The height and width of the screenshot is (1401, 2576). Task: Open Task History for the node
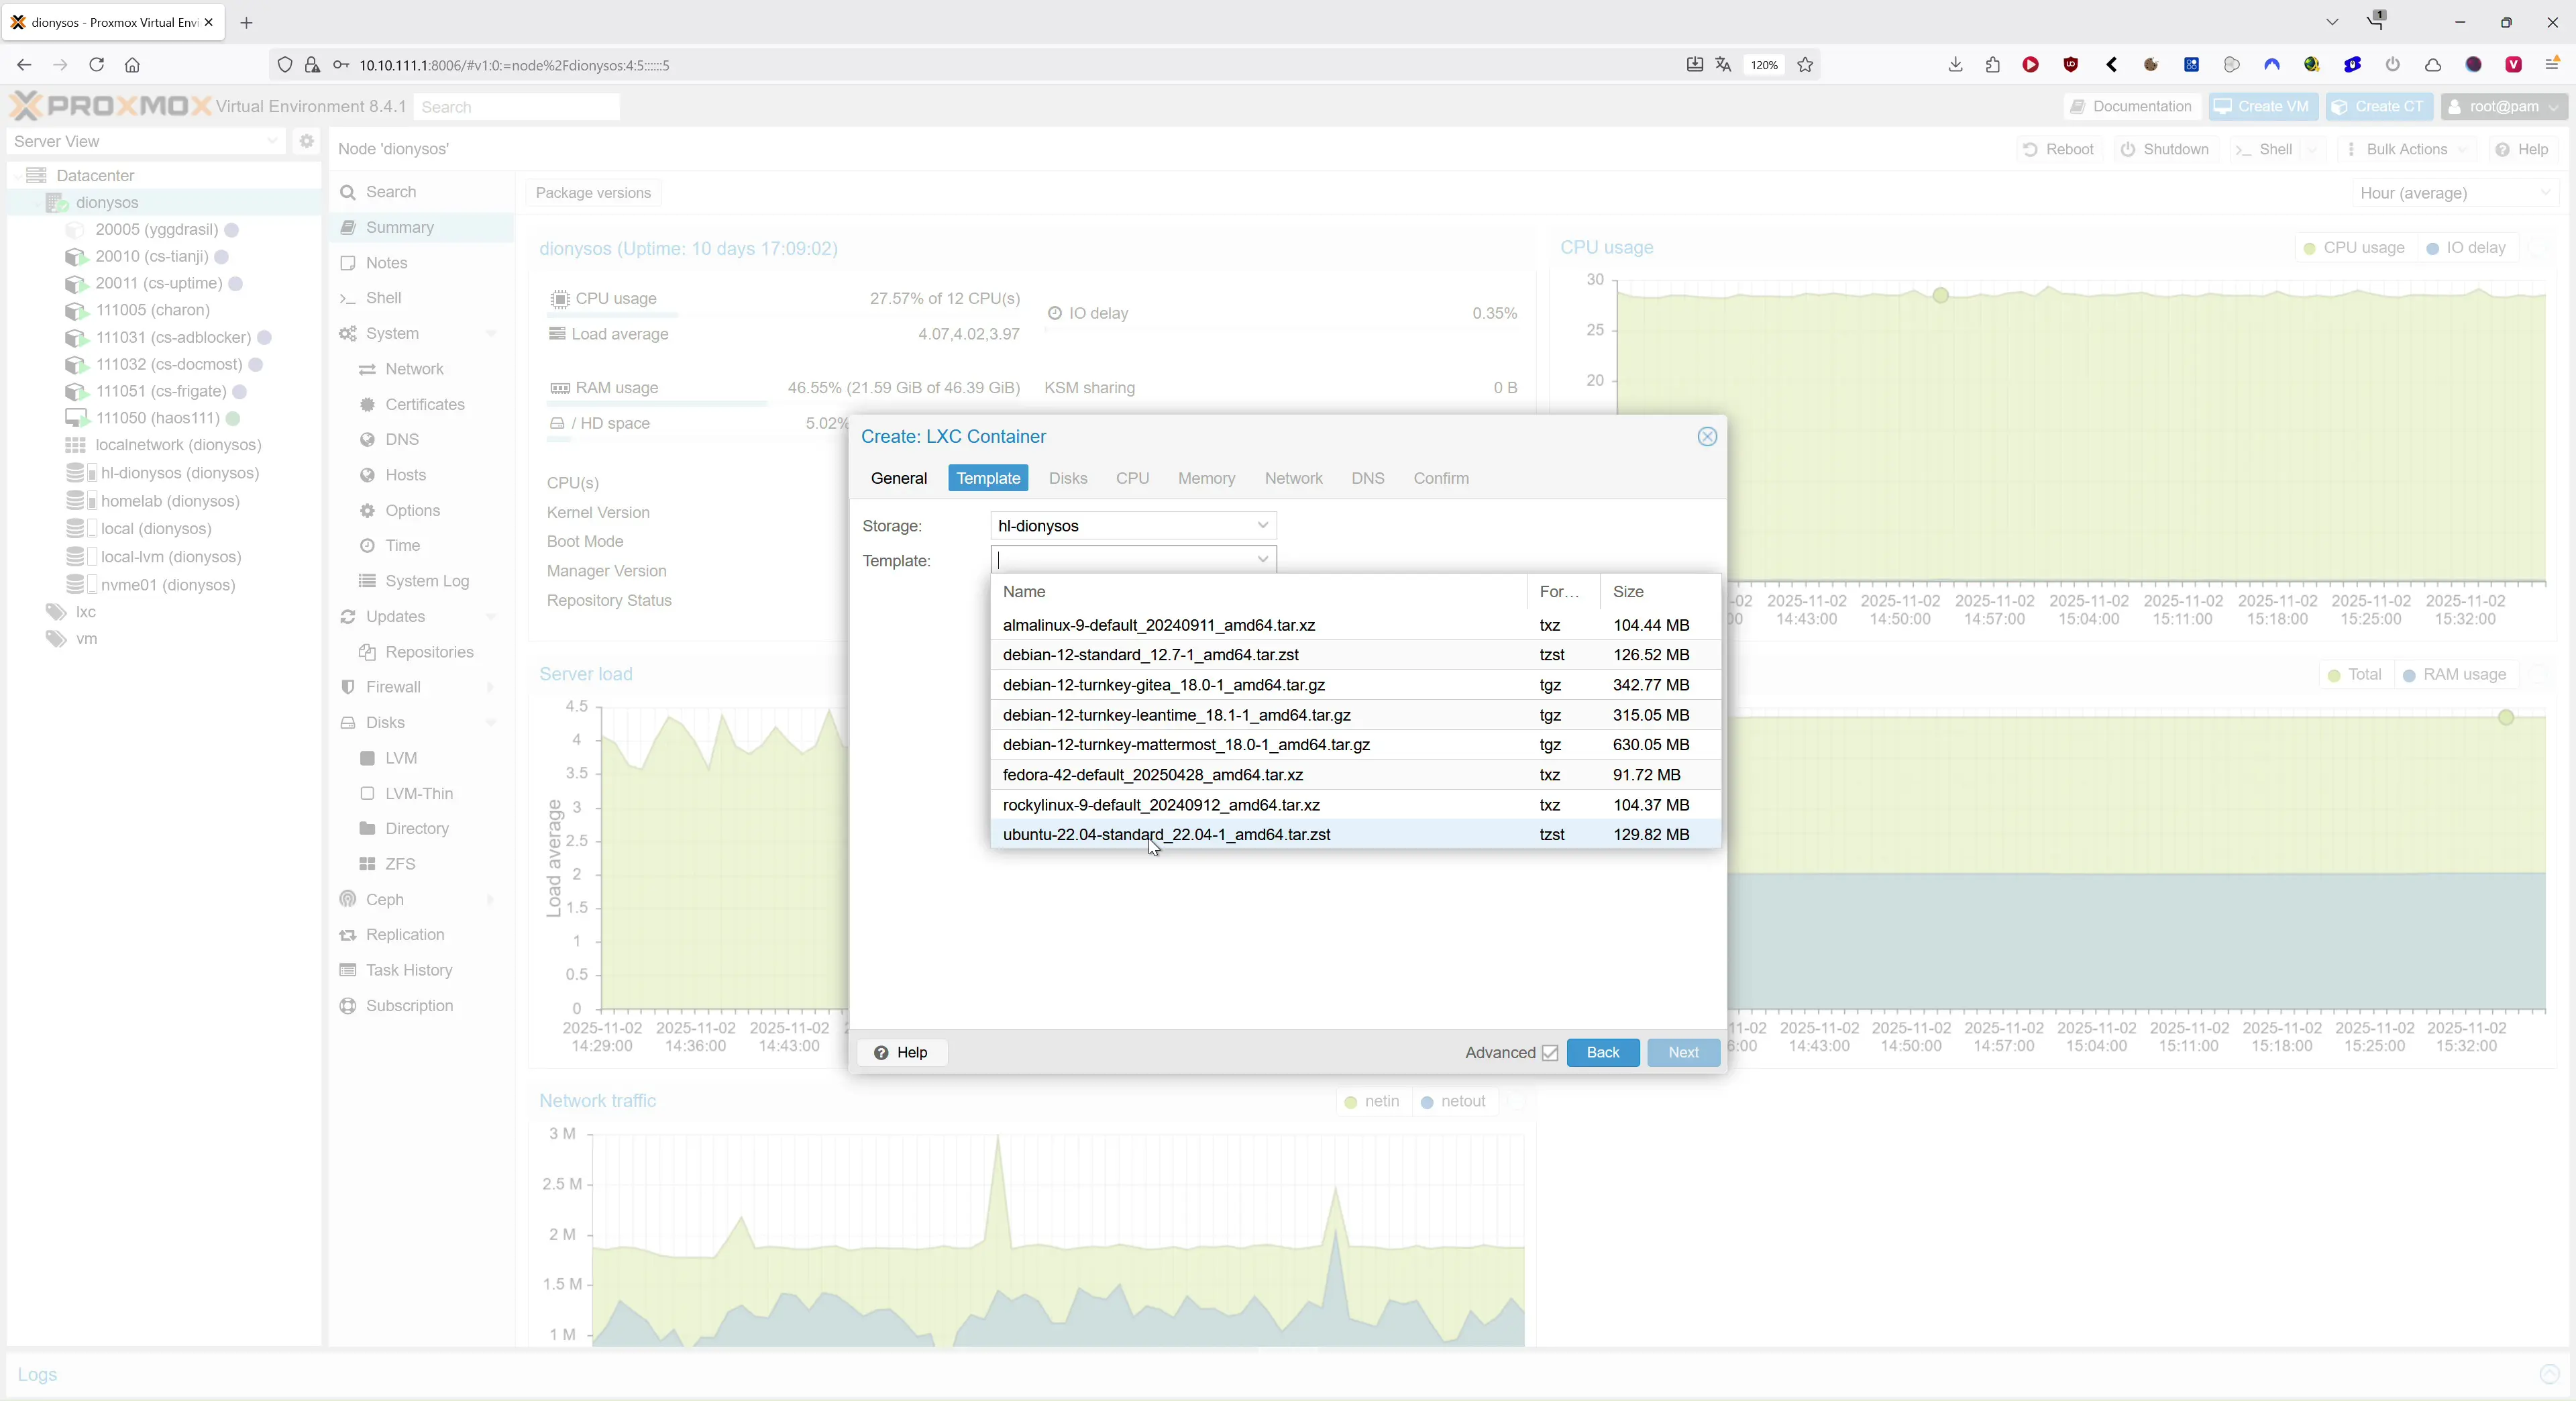coord(408,970)
